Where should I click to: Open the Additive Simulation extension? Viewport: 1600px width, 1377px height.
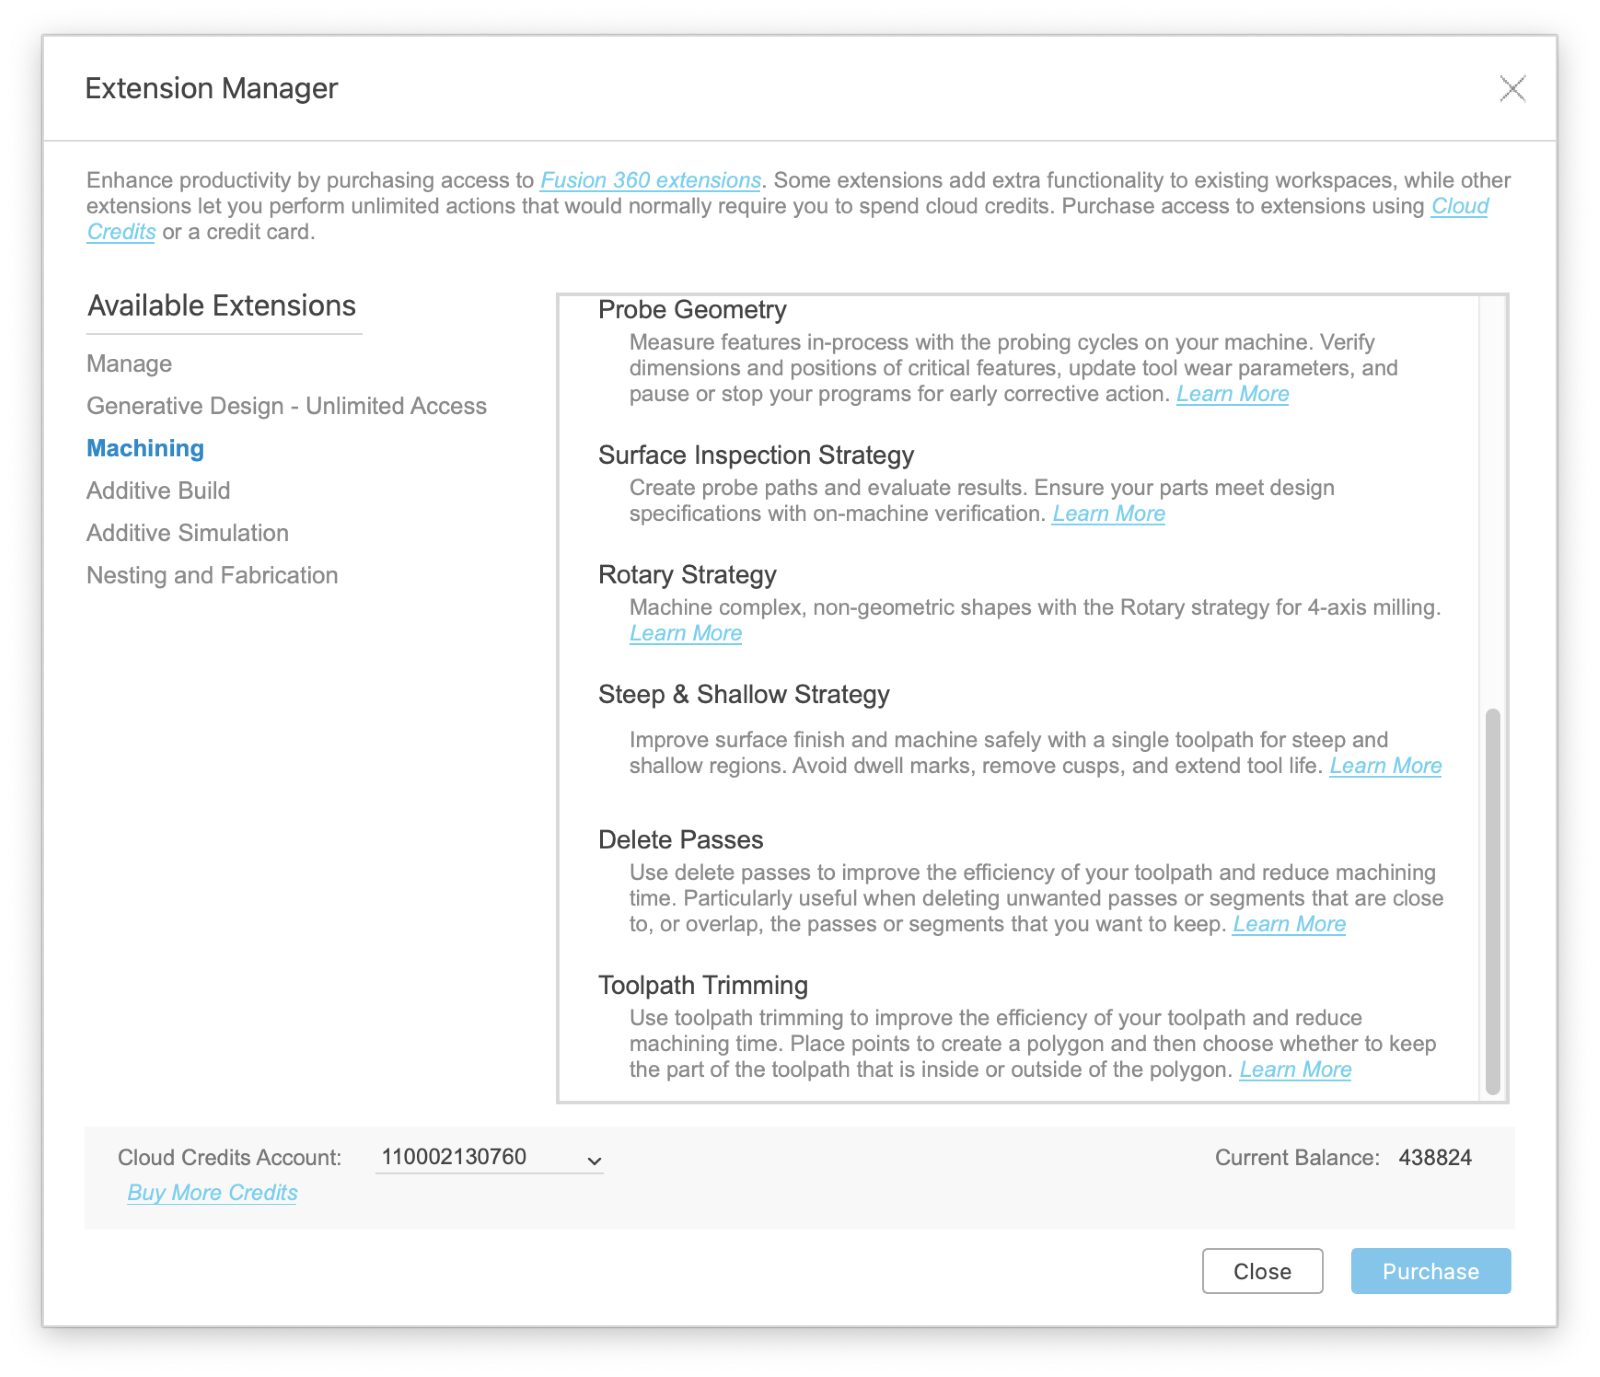click(x=187, y=533)
